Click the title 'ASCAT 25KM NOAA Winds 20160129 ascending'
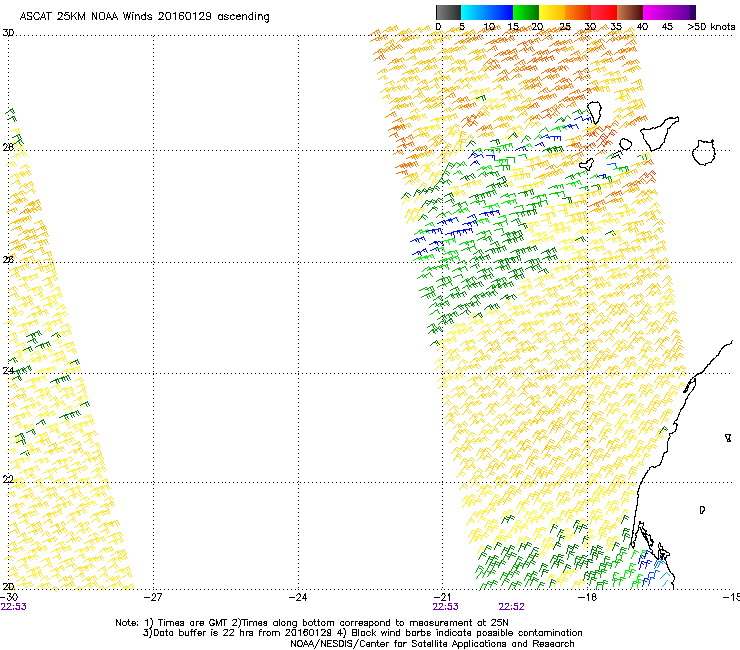Screen dimensions: 740x650 point(144,17)
